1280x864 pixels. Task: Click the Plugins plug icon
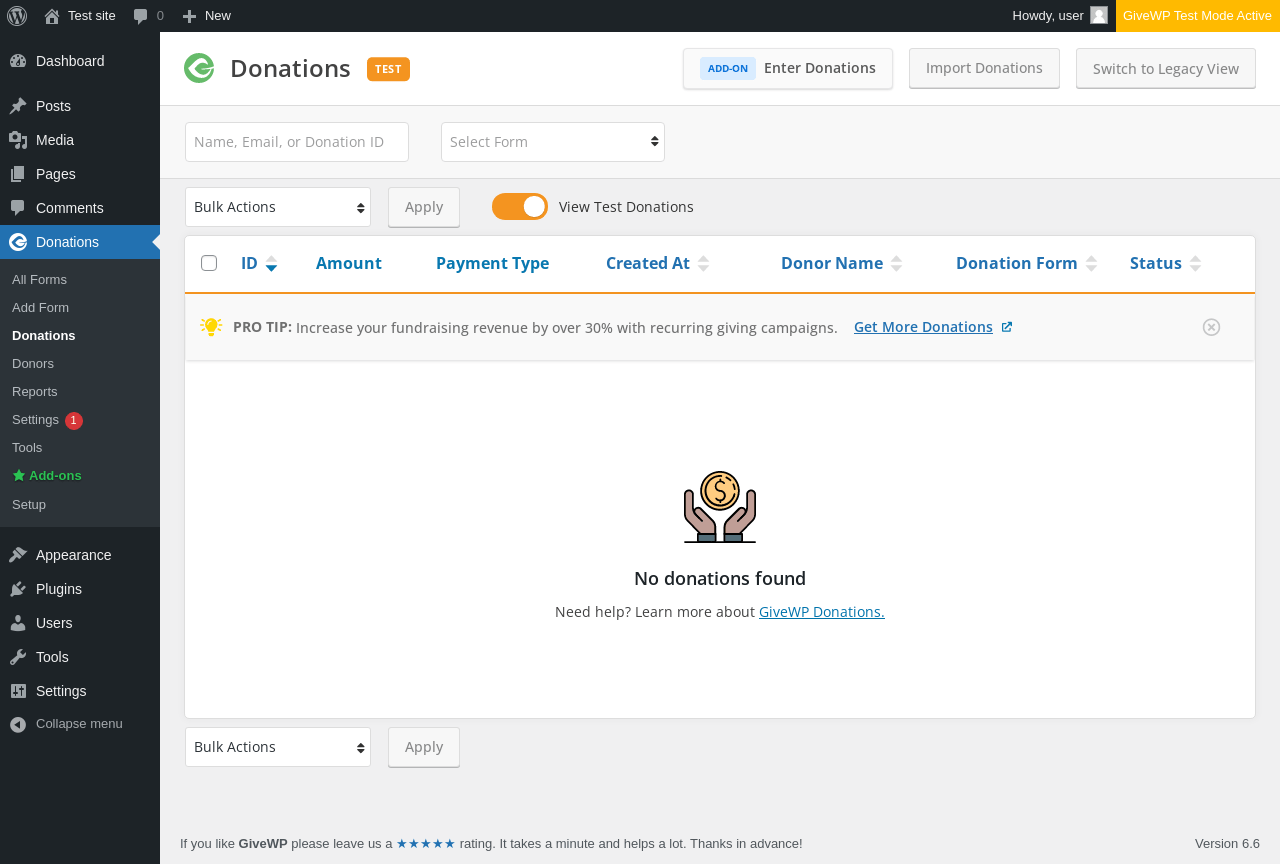pos(18,589)
